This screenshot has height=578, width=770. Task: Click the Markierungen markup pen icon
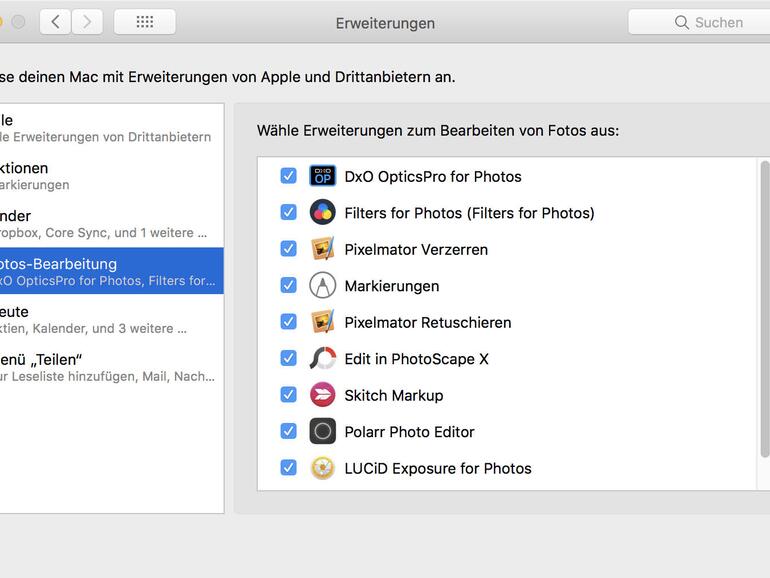coord(323,285)
